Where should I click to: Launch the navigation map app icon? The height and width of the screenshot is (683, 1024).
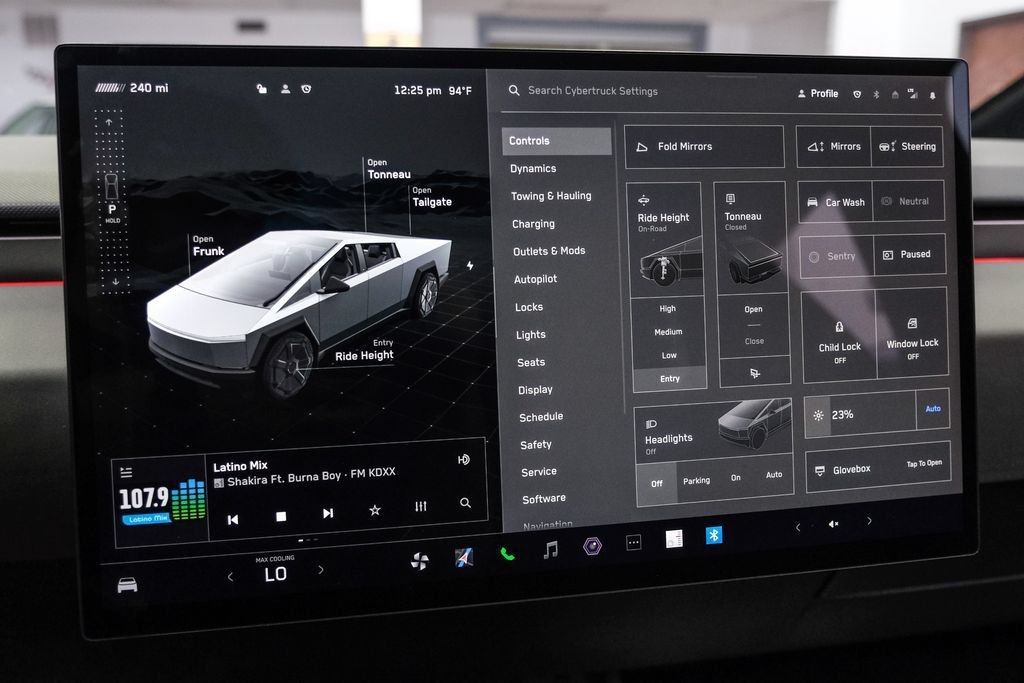(x=464, y=557)
